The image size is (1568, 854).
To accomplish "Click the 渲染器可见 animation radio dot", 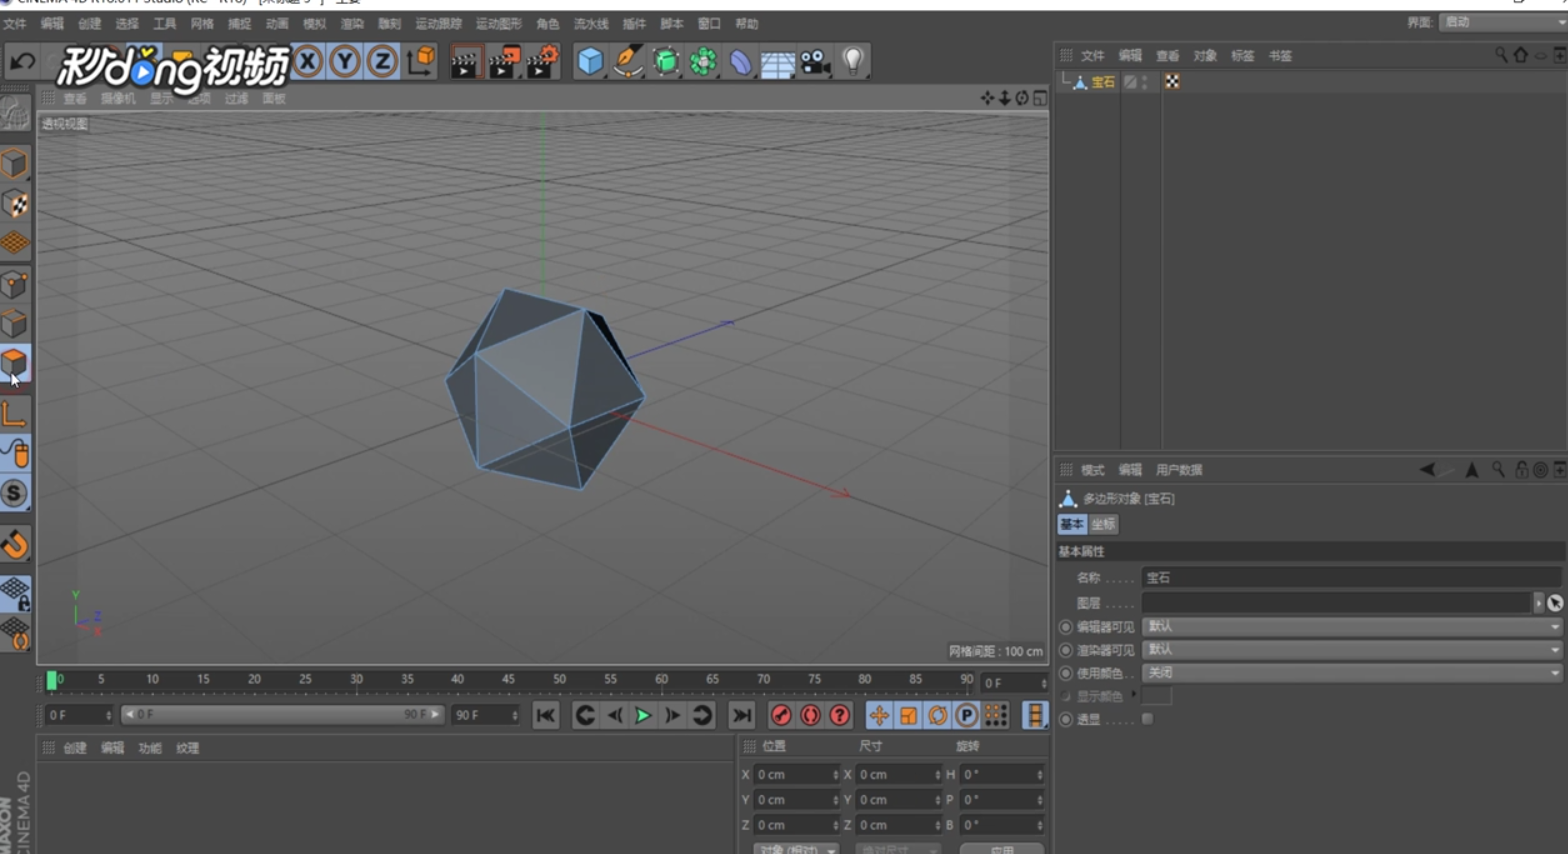I will coord(1066,650).
